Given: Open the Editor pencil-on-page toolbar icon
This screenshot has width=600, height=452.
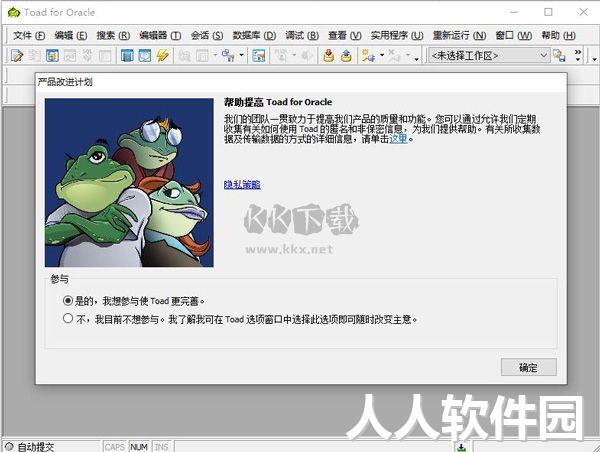Looking at the screenshot, I should click(17, 56).
